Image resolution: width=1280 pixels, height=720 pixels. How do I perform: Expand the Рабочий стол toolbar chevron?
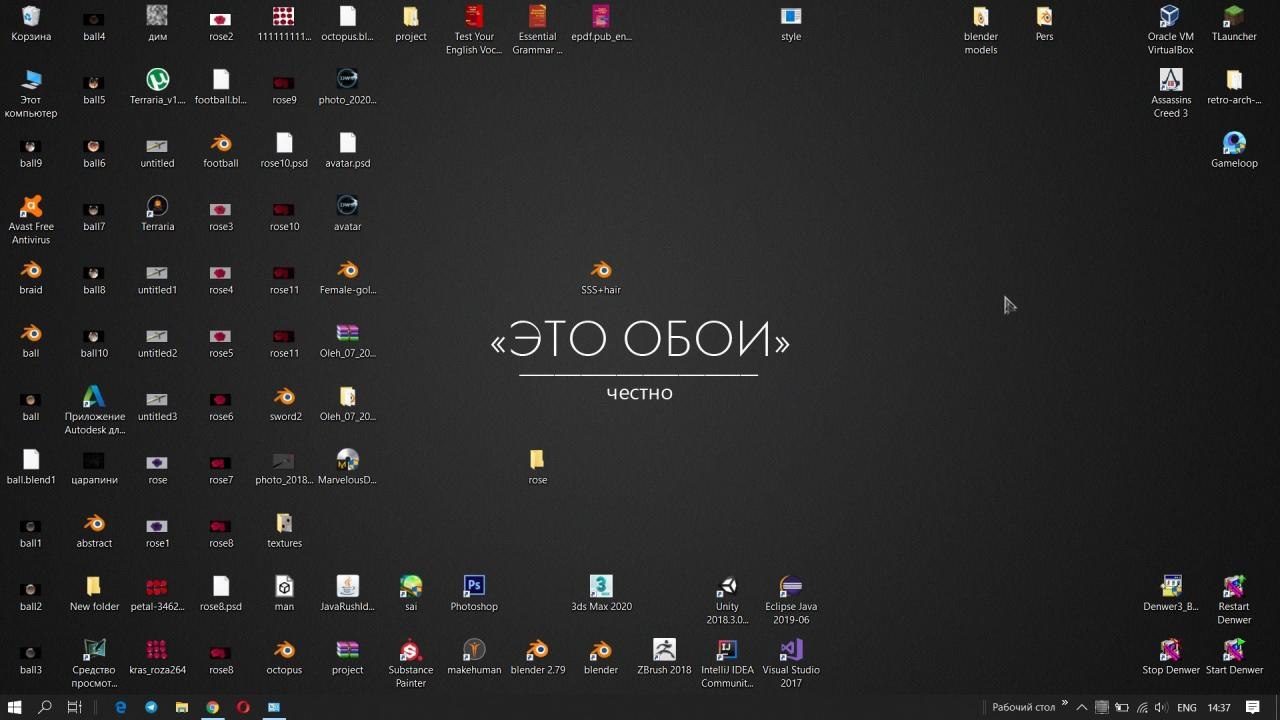1064,703
